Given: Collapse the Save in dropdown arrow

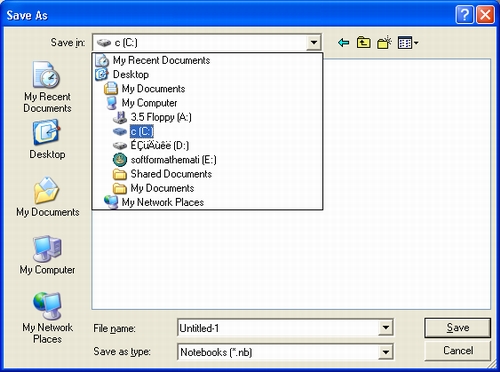Looking at the screenshot, I should [313, 43].
